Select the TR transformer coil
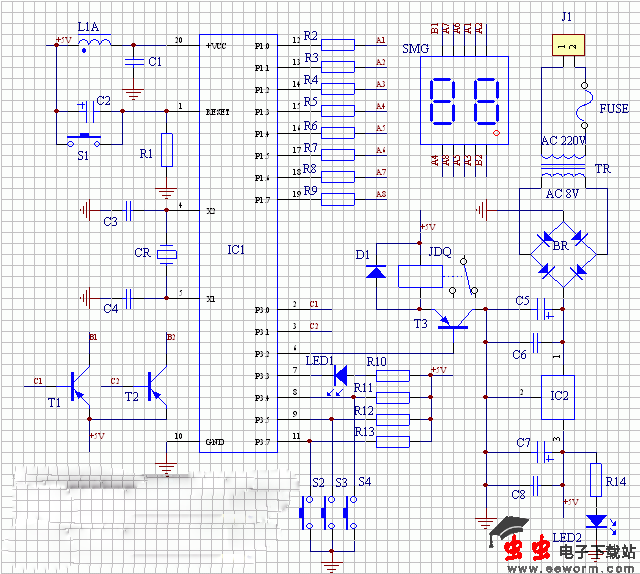 pyautogui.click(x=562, y=181)
